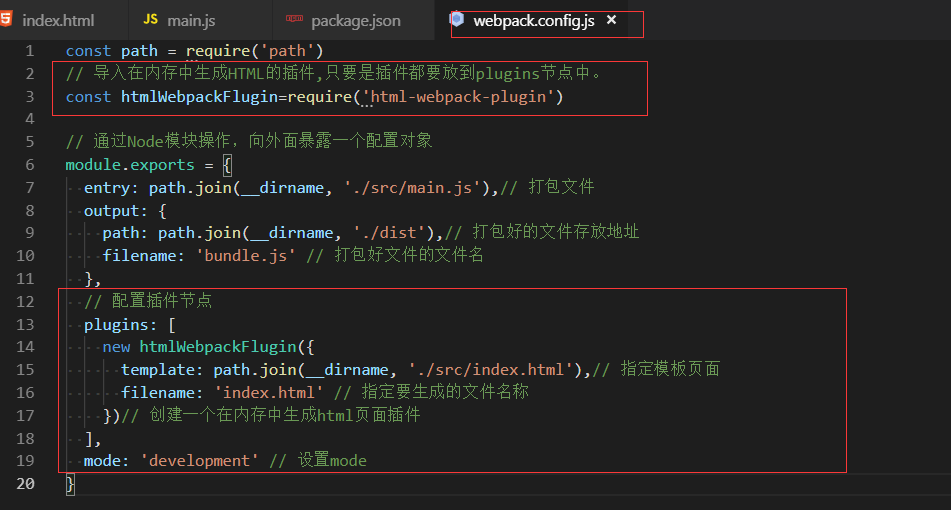
Task: Open the main.js tab
Action: [x=191, y=21]
